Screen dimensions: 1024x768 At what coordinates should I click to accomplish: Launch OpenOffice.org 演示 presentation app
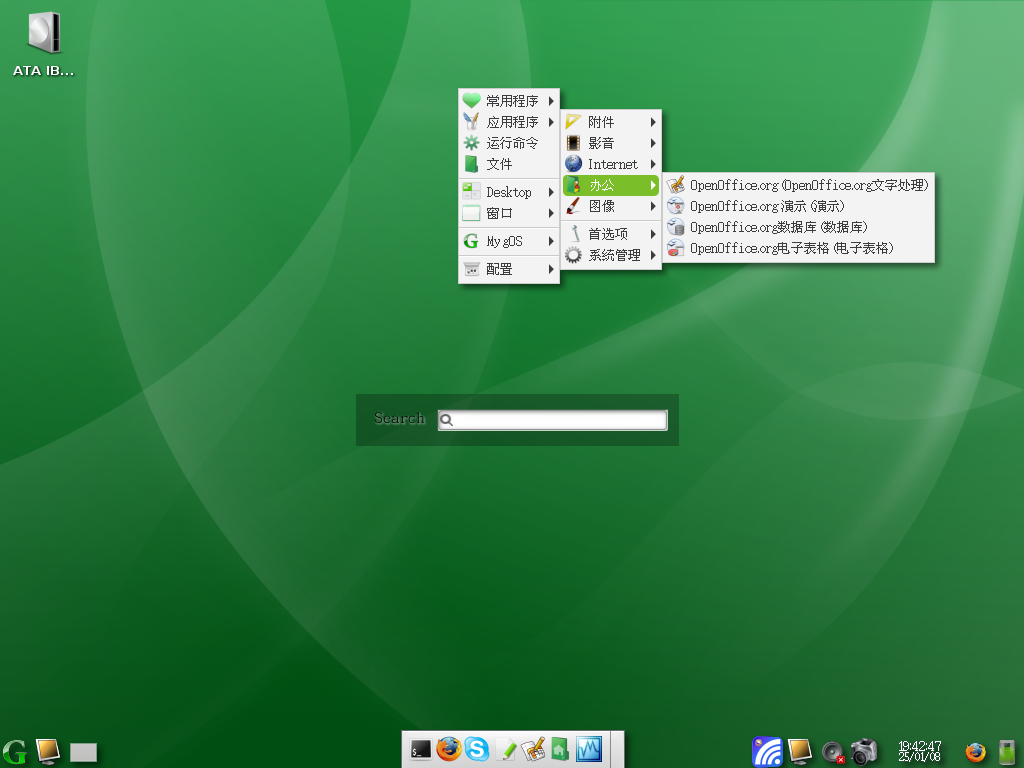[798, 206]
